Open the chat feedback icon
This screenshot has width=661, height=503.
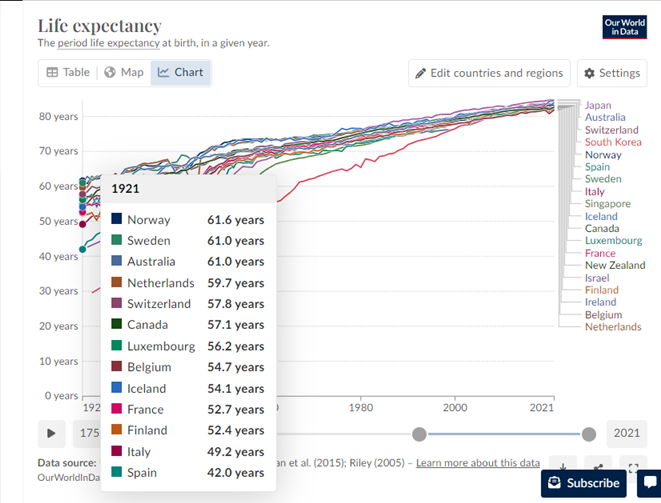[651, 482]
